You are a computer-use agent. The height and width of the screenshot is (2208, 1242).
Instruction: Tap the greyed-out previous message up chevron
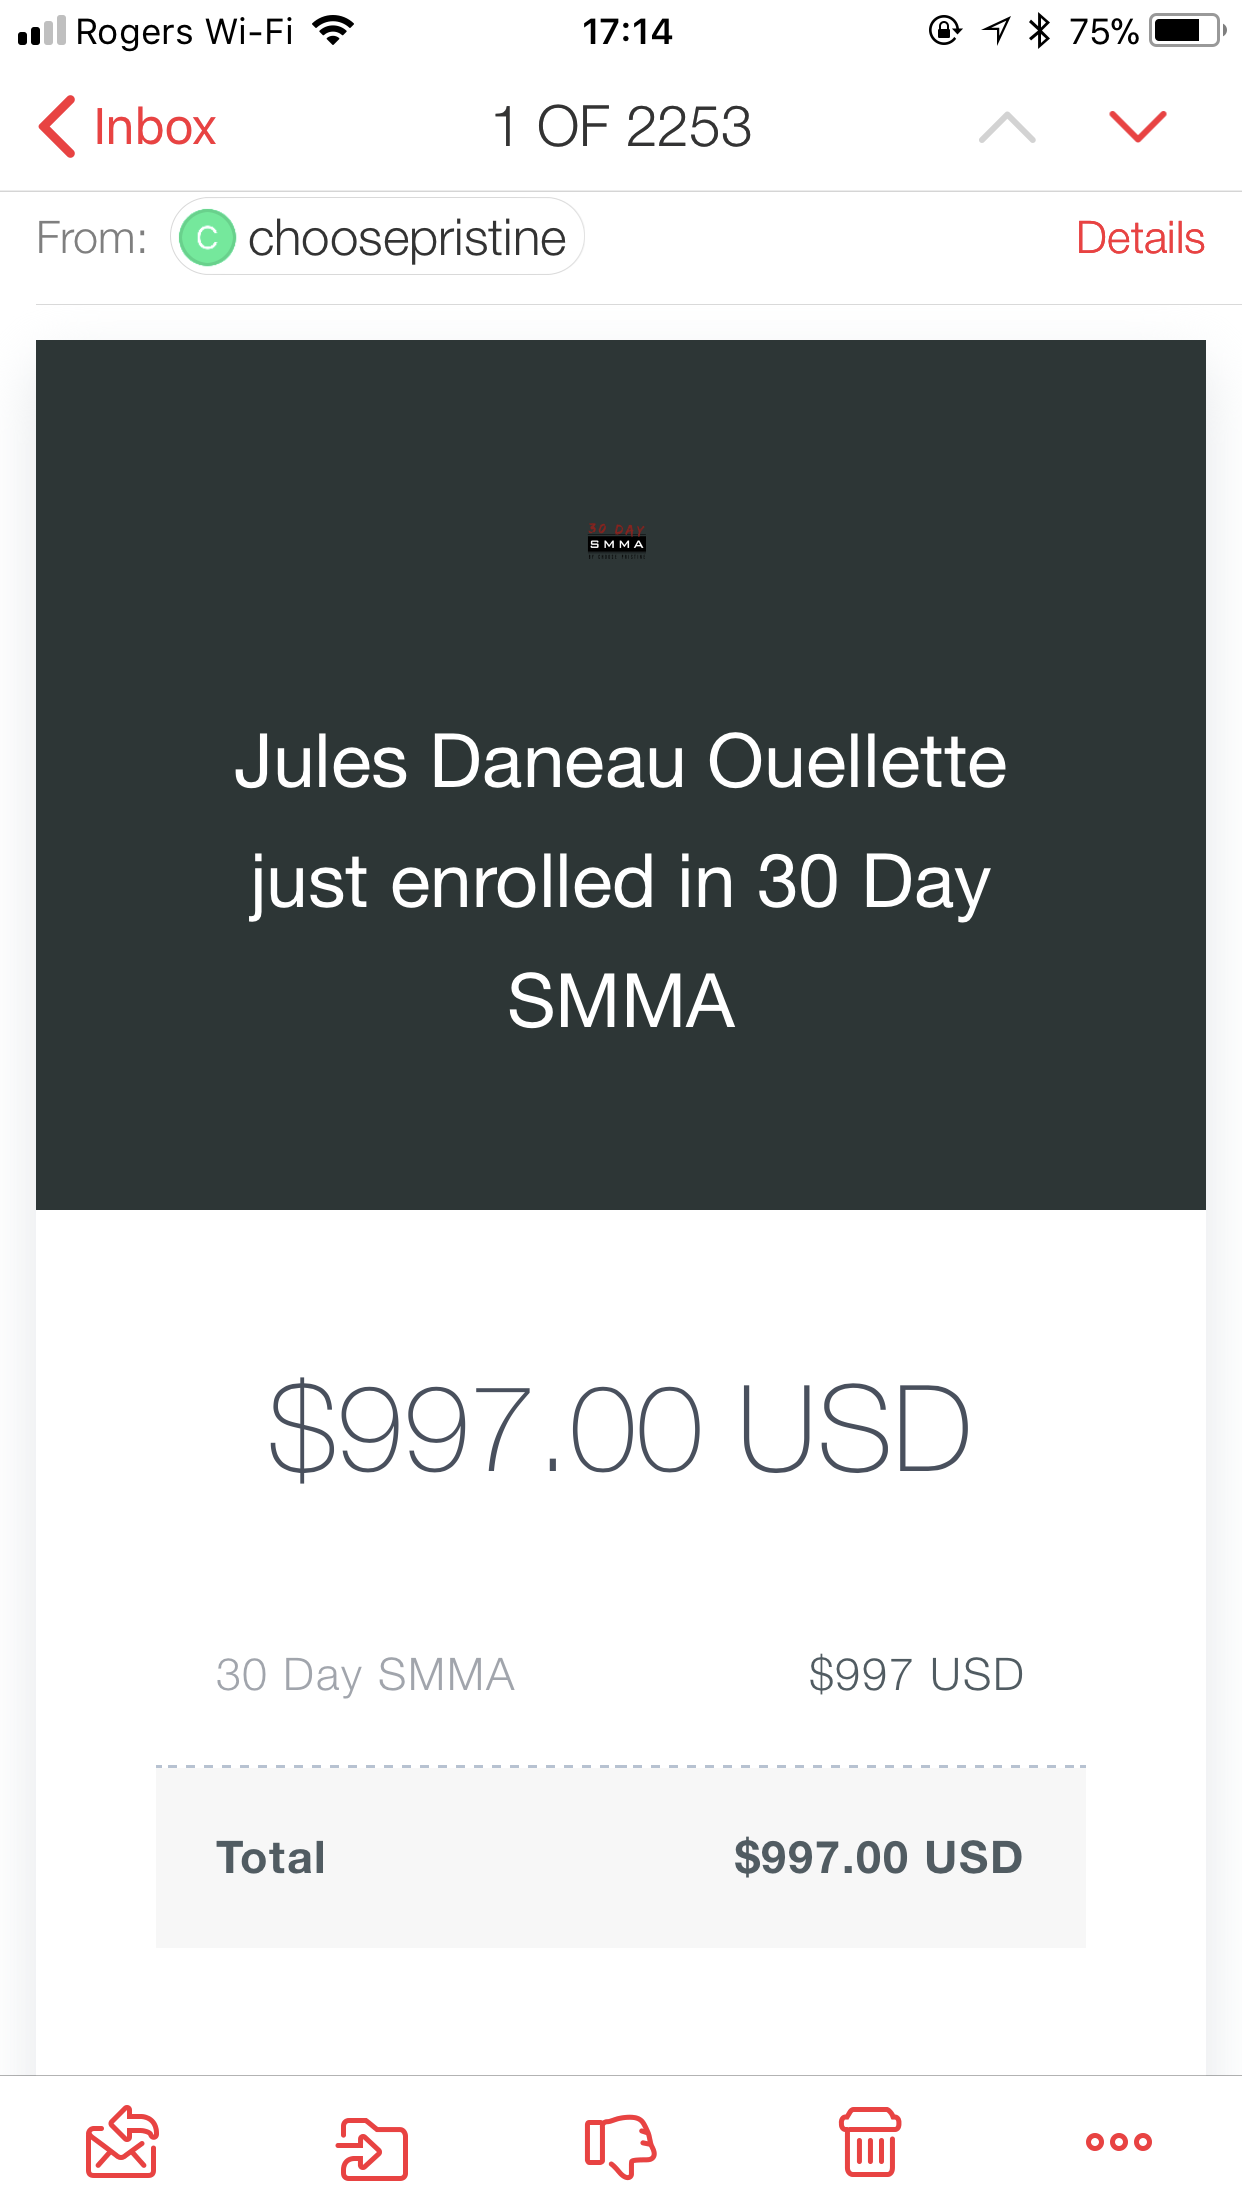pyautogui.click(x=1007, y=127)
